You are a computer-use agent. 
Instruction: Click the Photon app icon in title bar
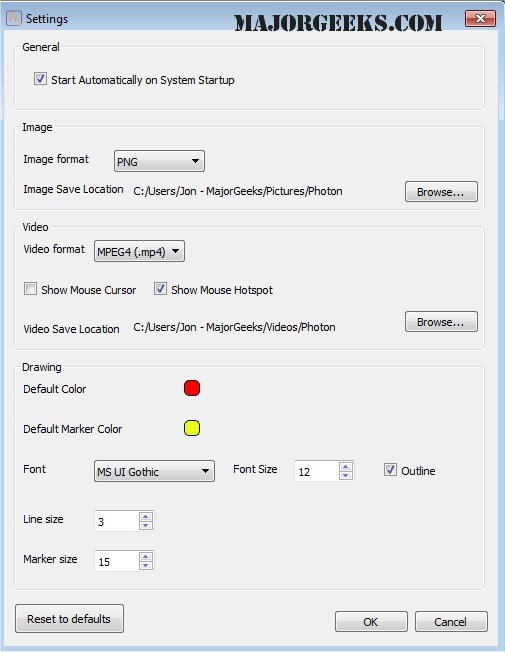pos(13,18)
